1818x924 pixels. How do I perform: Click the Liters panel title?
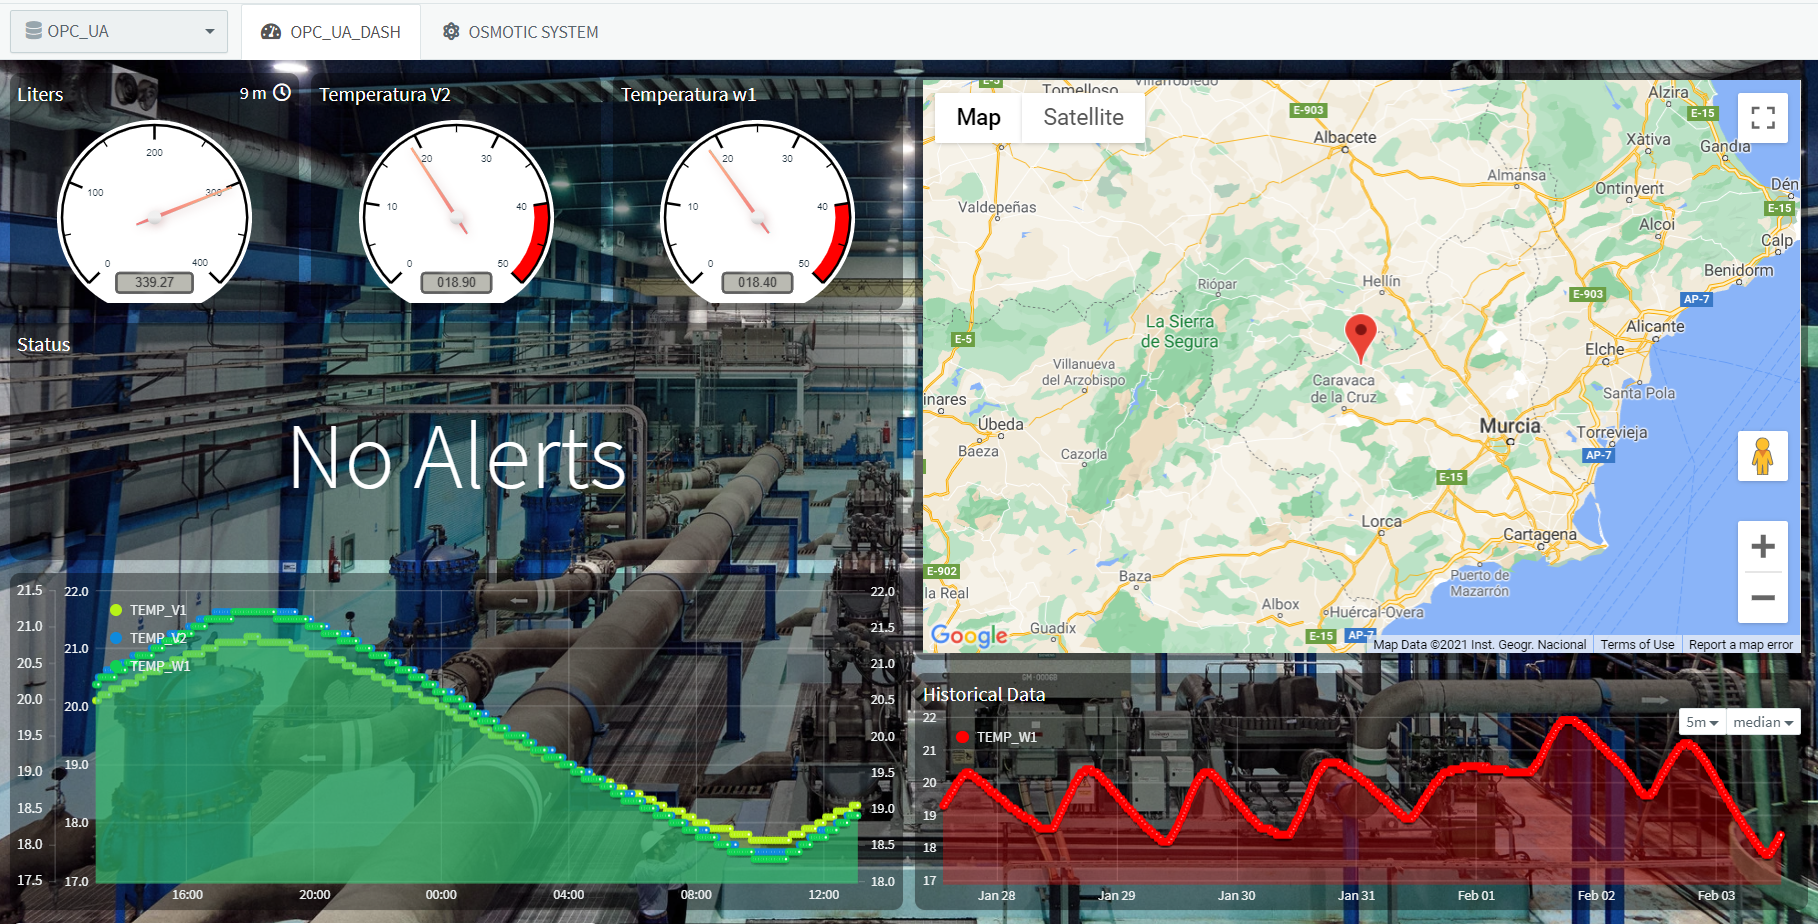(x=40, y=94)
